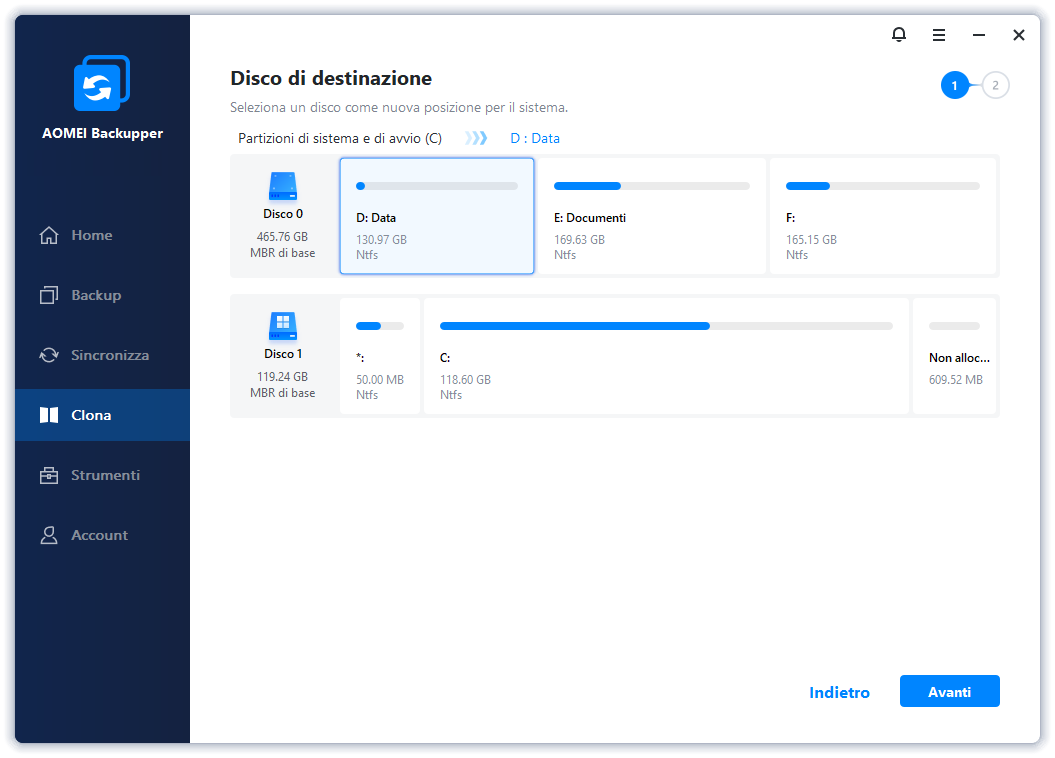Select the D: Data partition
This screenshot has height=758, width=1055.
point(437,216)
